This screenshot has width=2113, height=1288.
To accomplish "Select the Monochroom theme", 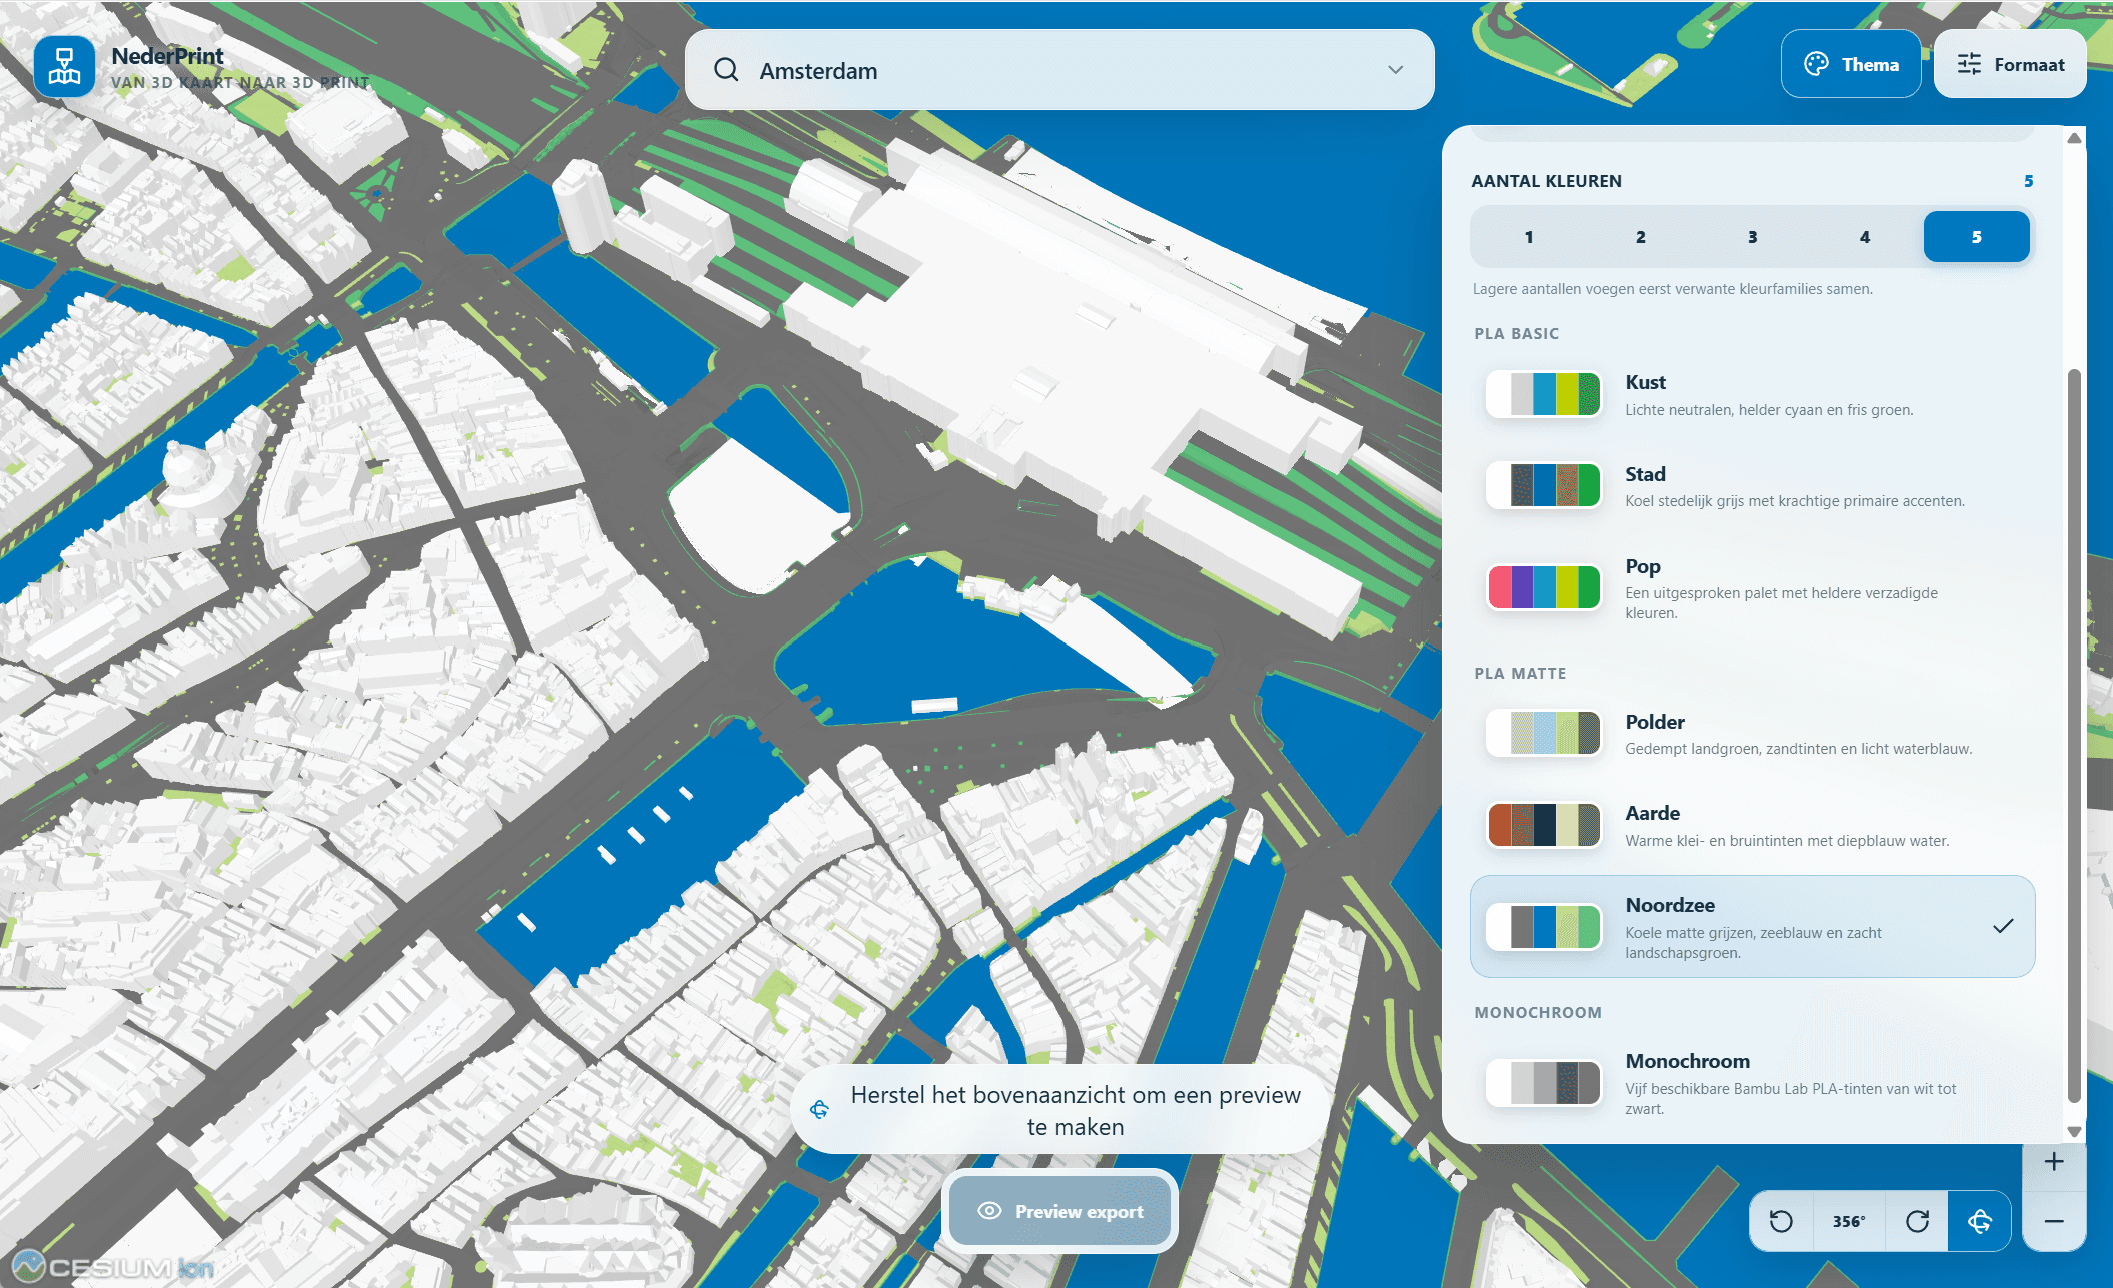I will pos(1752,1083).
